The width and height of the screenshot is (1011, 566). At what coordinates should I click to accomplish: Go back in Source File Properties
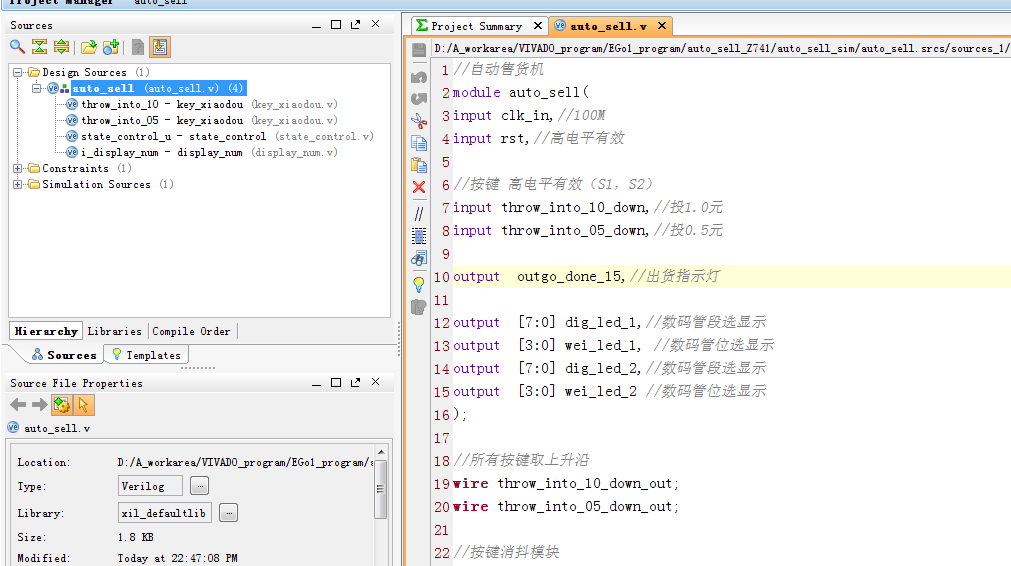(18, 404)
